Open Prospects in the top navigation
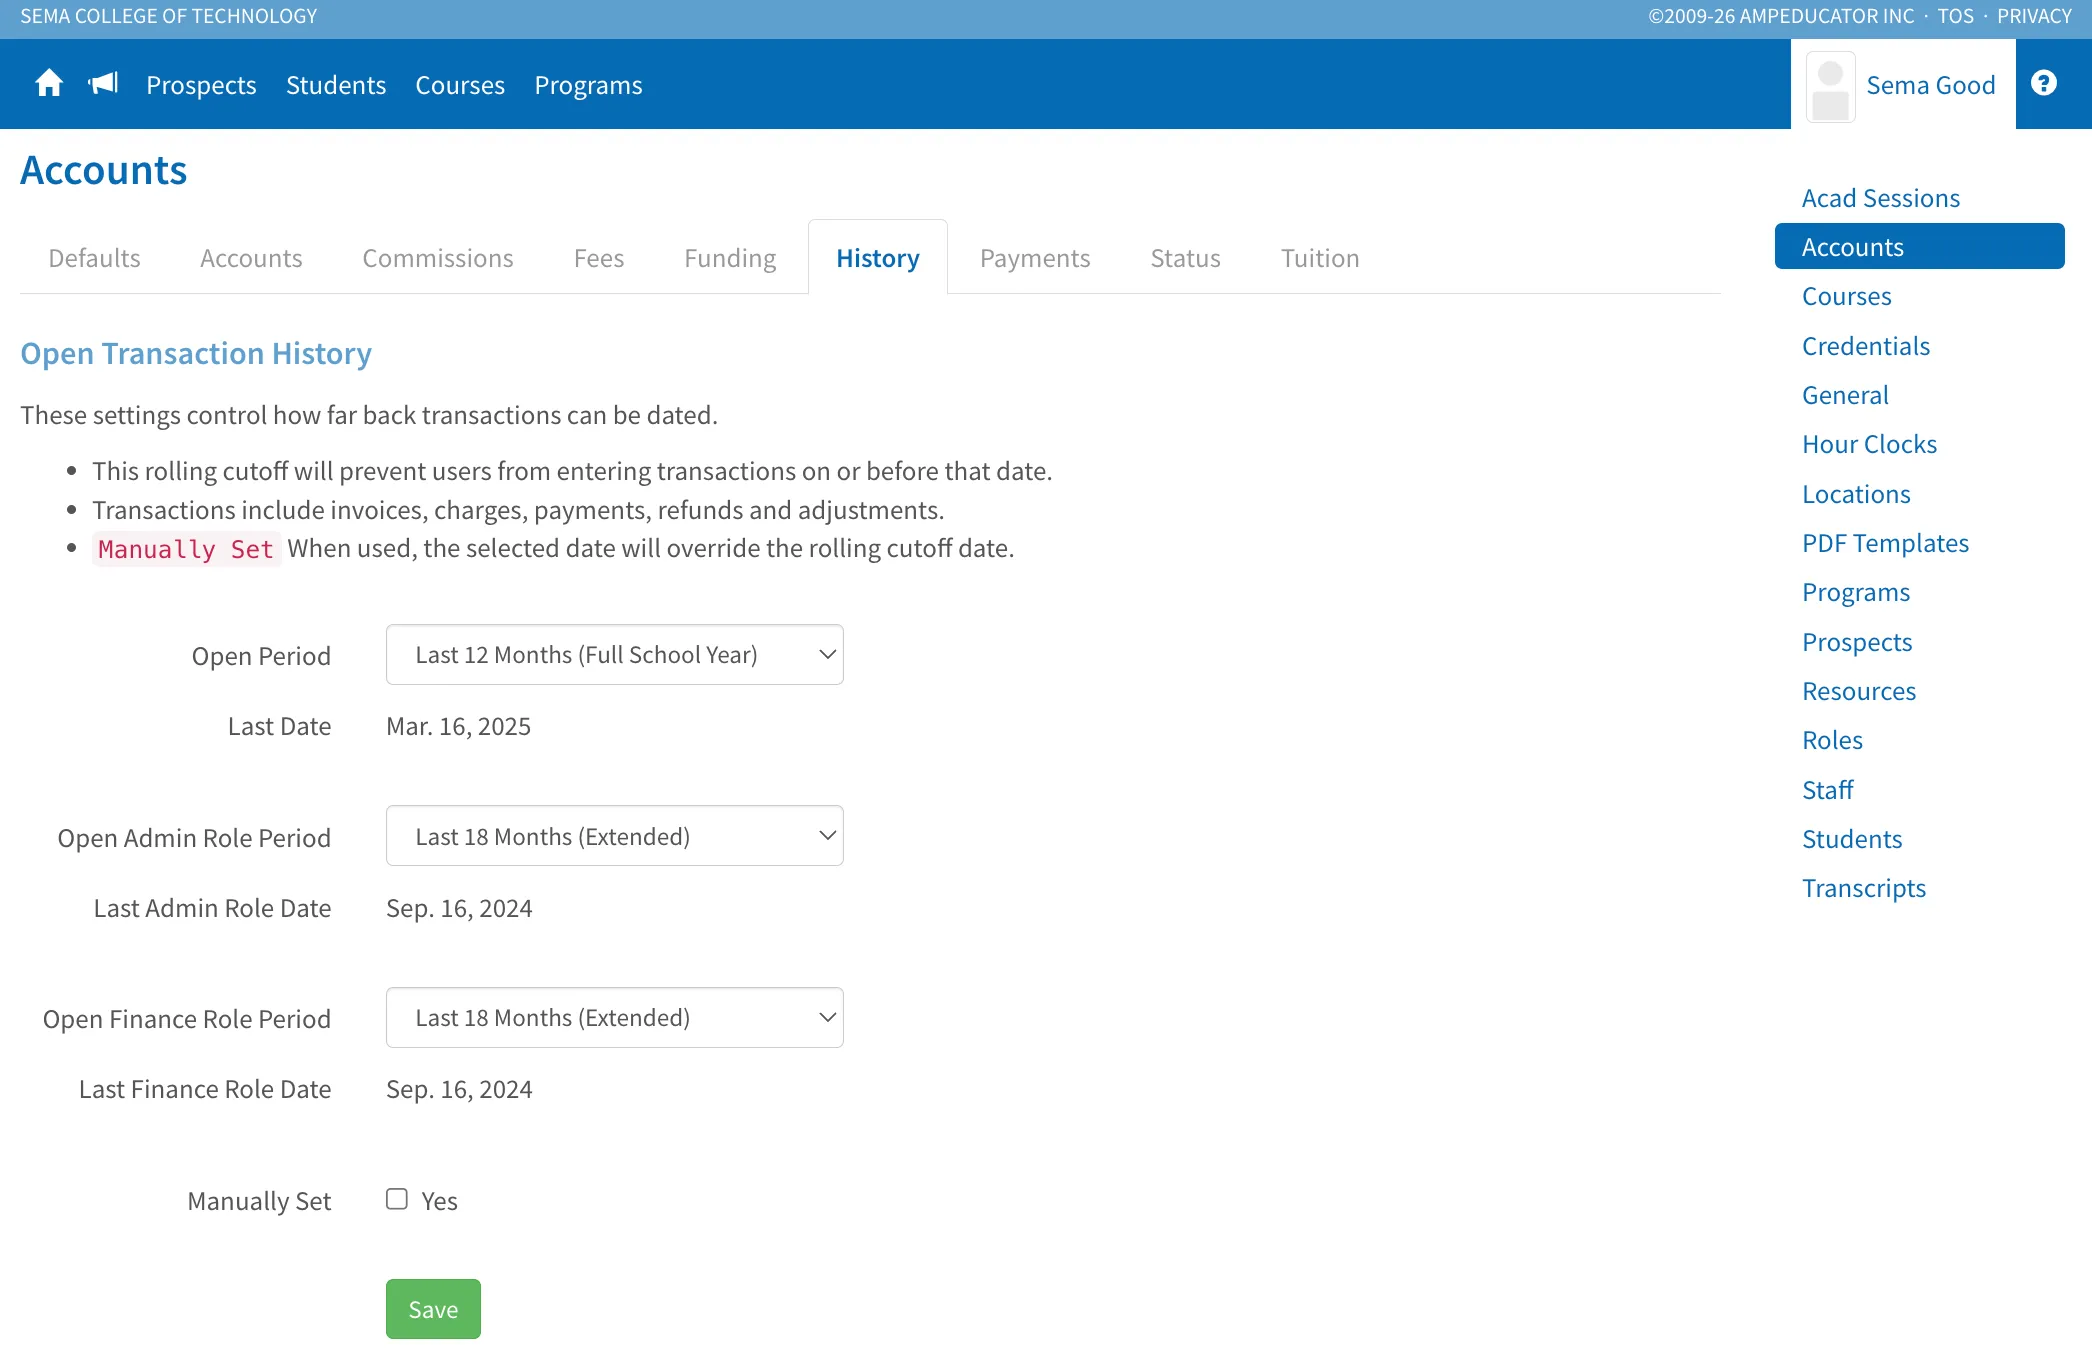The height and width of the screenshot is (1366, 2092). pyautogui.click(x=201, y=85)
